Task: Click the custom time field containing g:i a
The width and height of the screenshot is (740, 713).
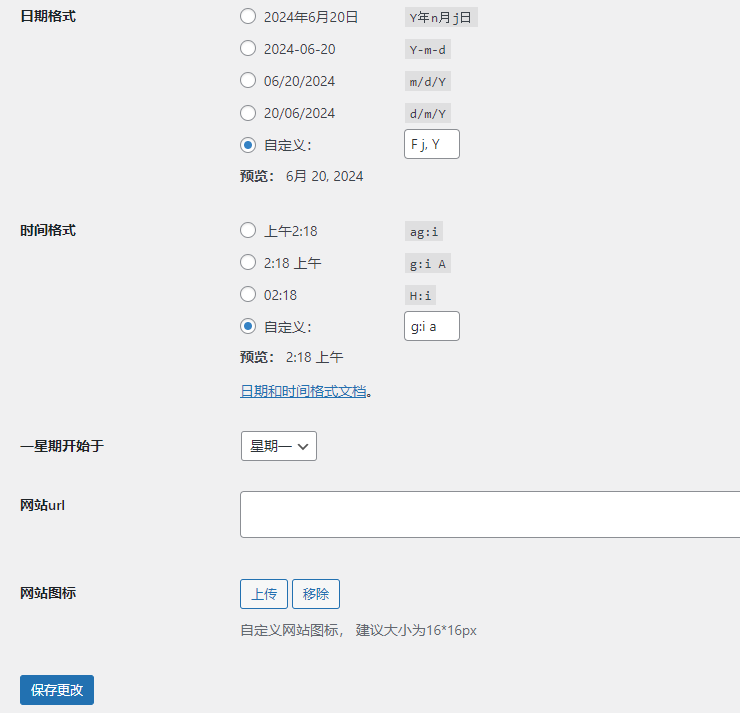Action: point(431,326)
